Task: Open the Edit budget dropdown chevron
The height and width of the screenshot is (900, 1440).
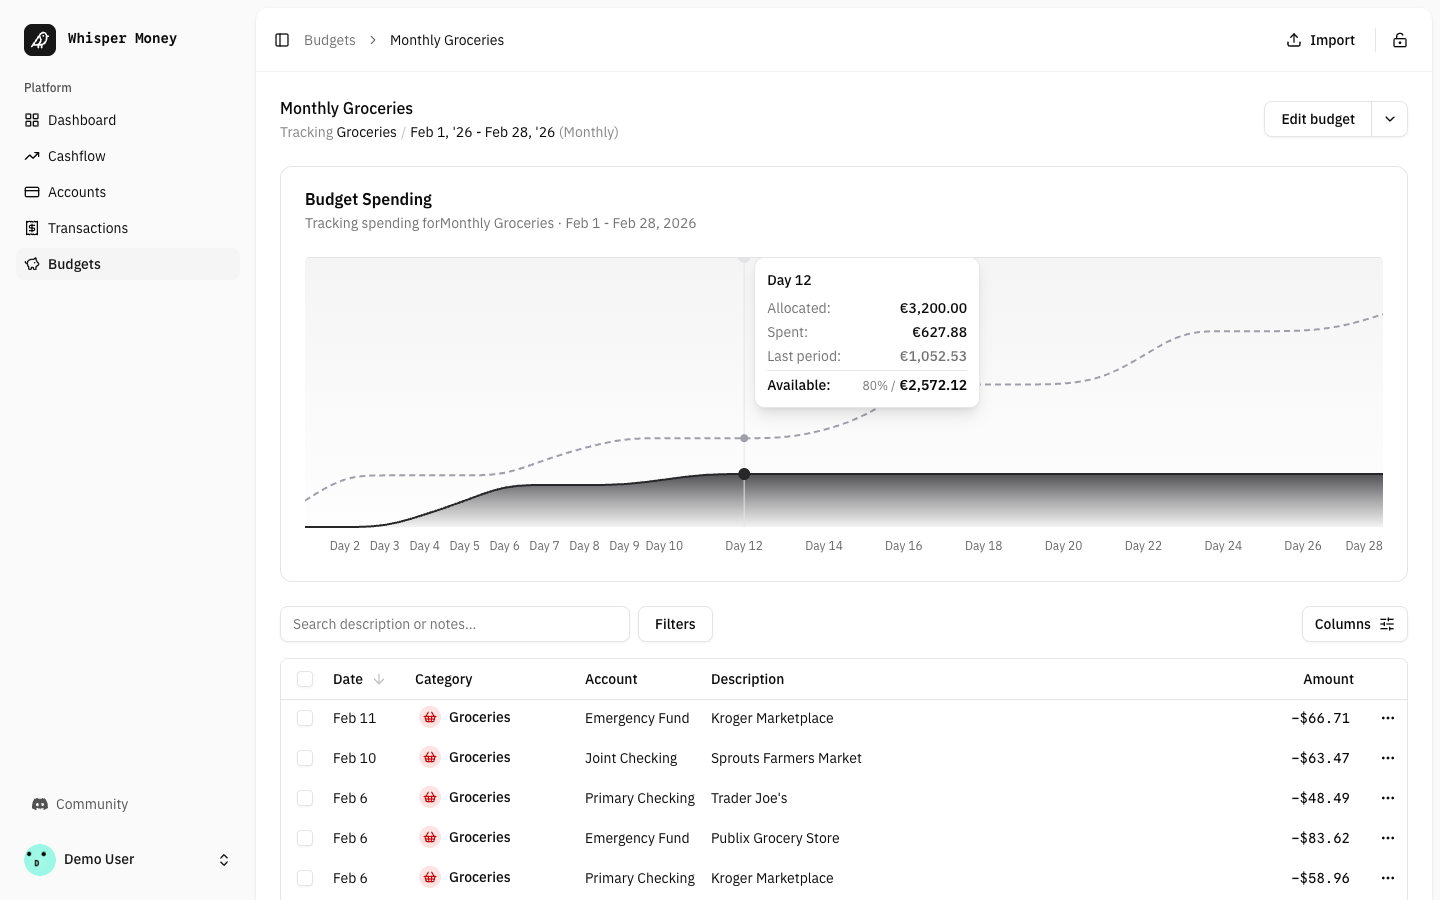Action: pyautogui.click(x=1389, y=118)
